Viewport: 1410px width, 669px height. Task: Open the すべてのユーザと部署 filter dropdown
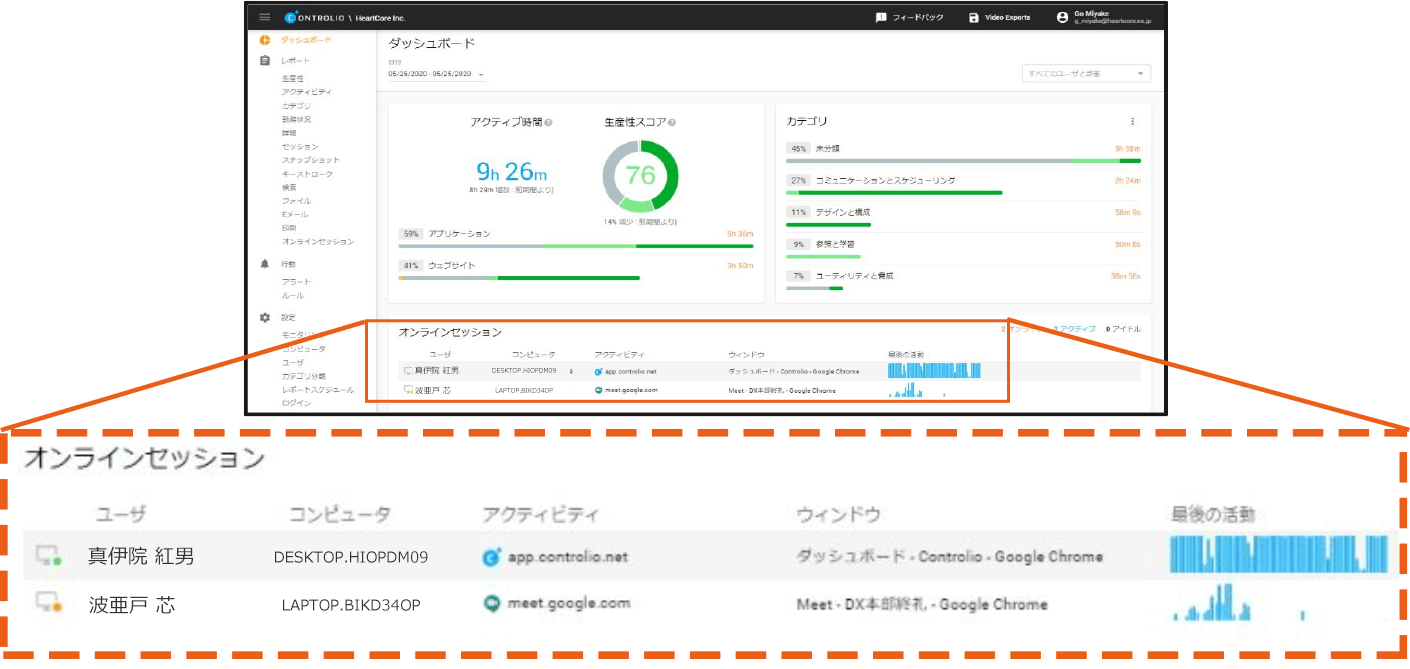coord(1086,74)
